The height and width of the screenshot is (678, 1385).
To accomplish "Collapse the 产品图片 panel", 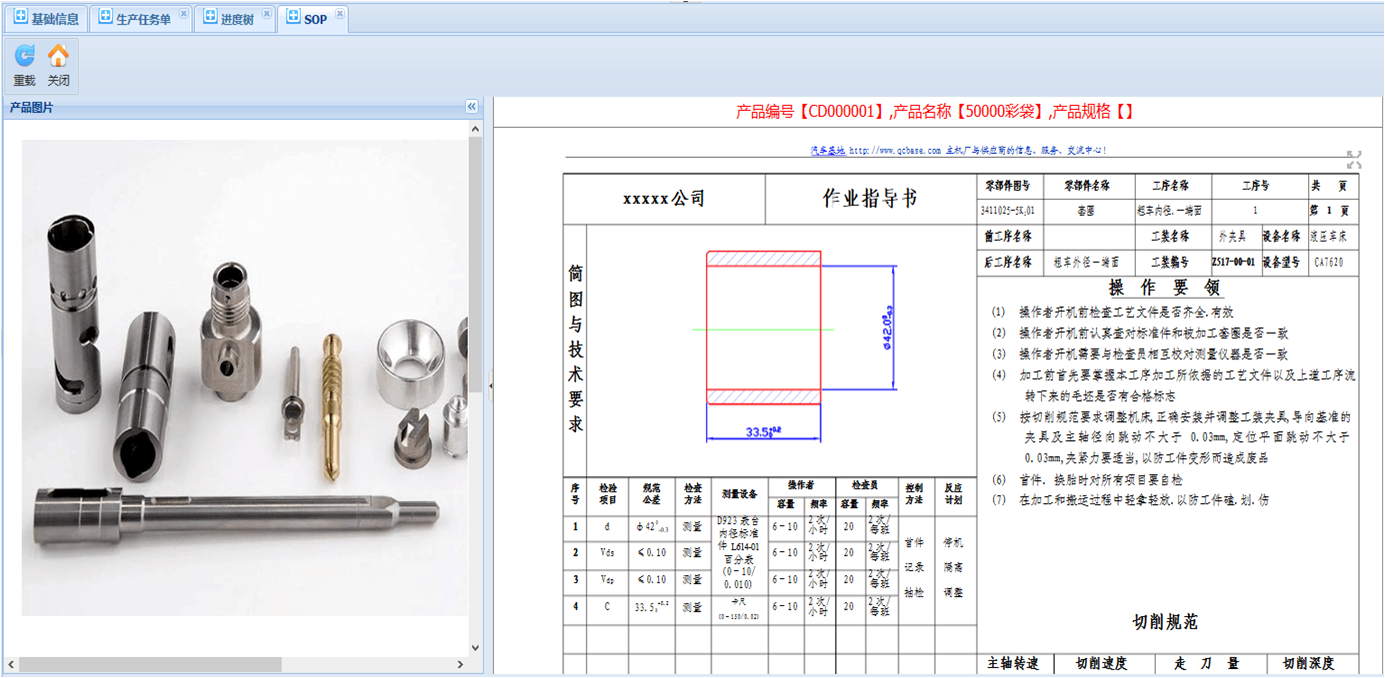I will (472, 107).
